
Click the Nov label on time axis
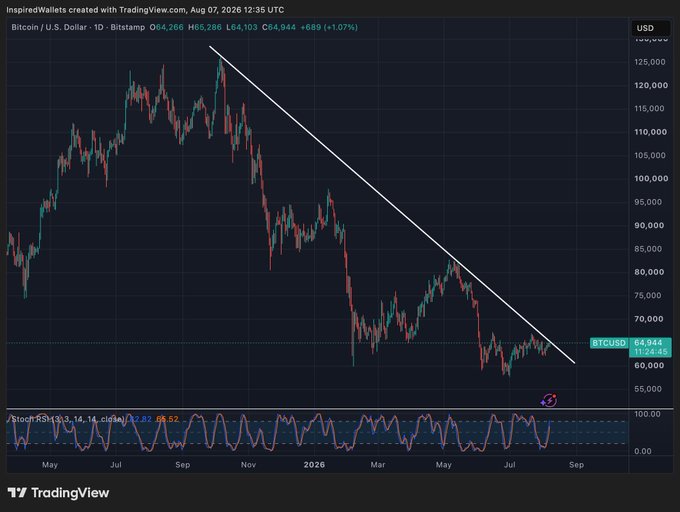pyautogui.click(x=248, y=465)
